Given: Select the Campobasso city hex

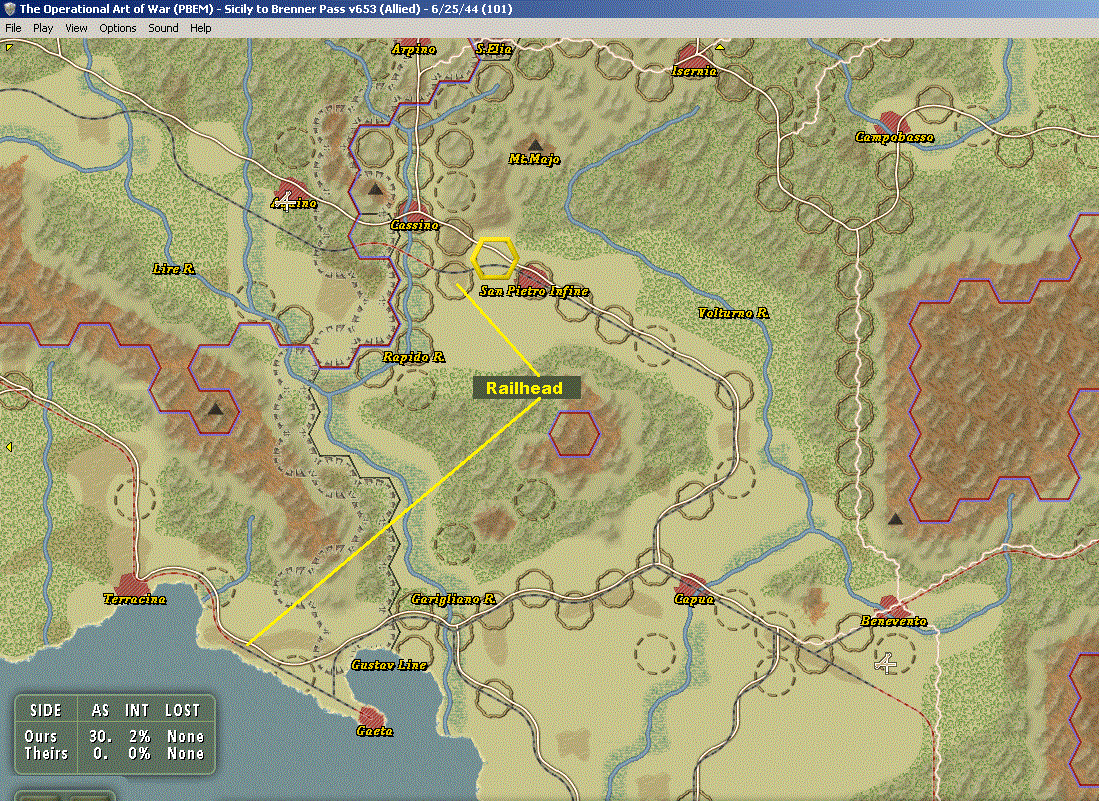Looking at the screenshot, I should click(x=892, y=123).
